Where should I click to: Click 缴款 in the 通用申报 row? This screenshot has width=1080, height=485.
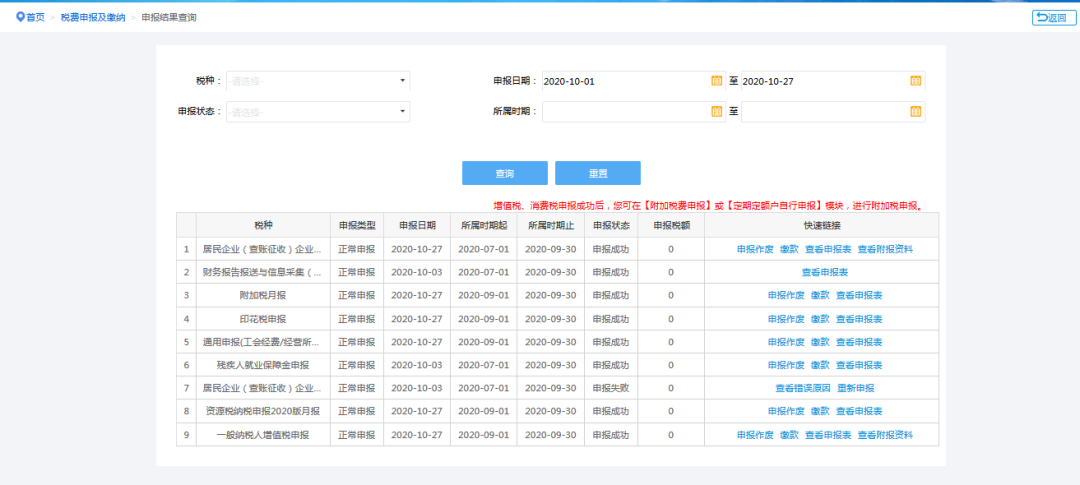click(x=820, y=342)
